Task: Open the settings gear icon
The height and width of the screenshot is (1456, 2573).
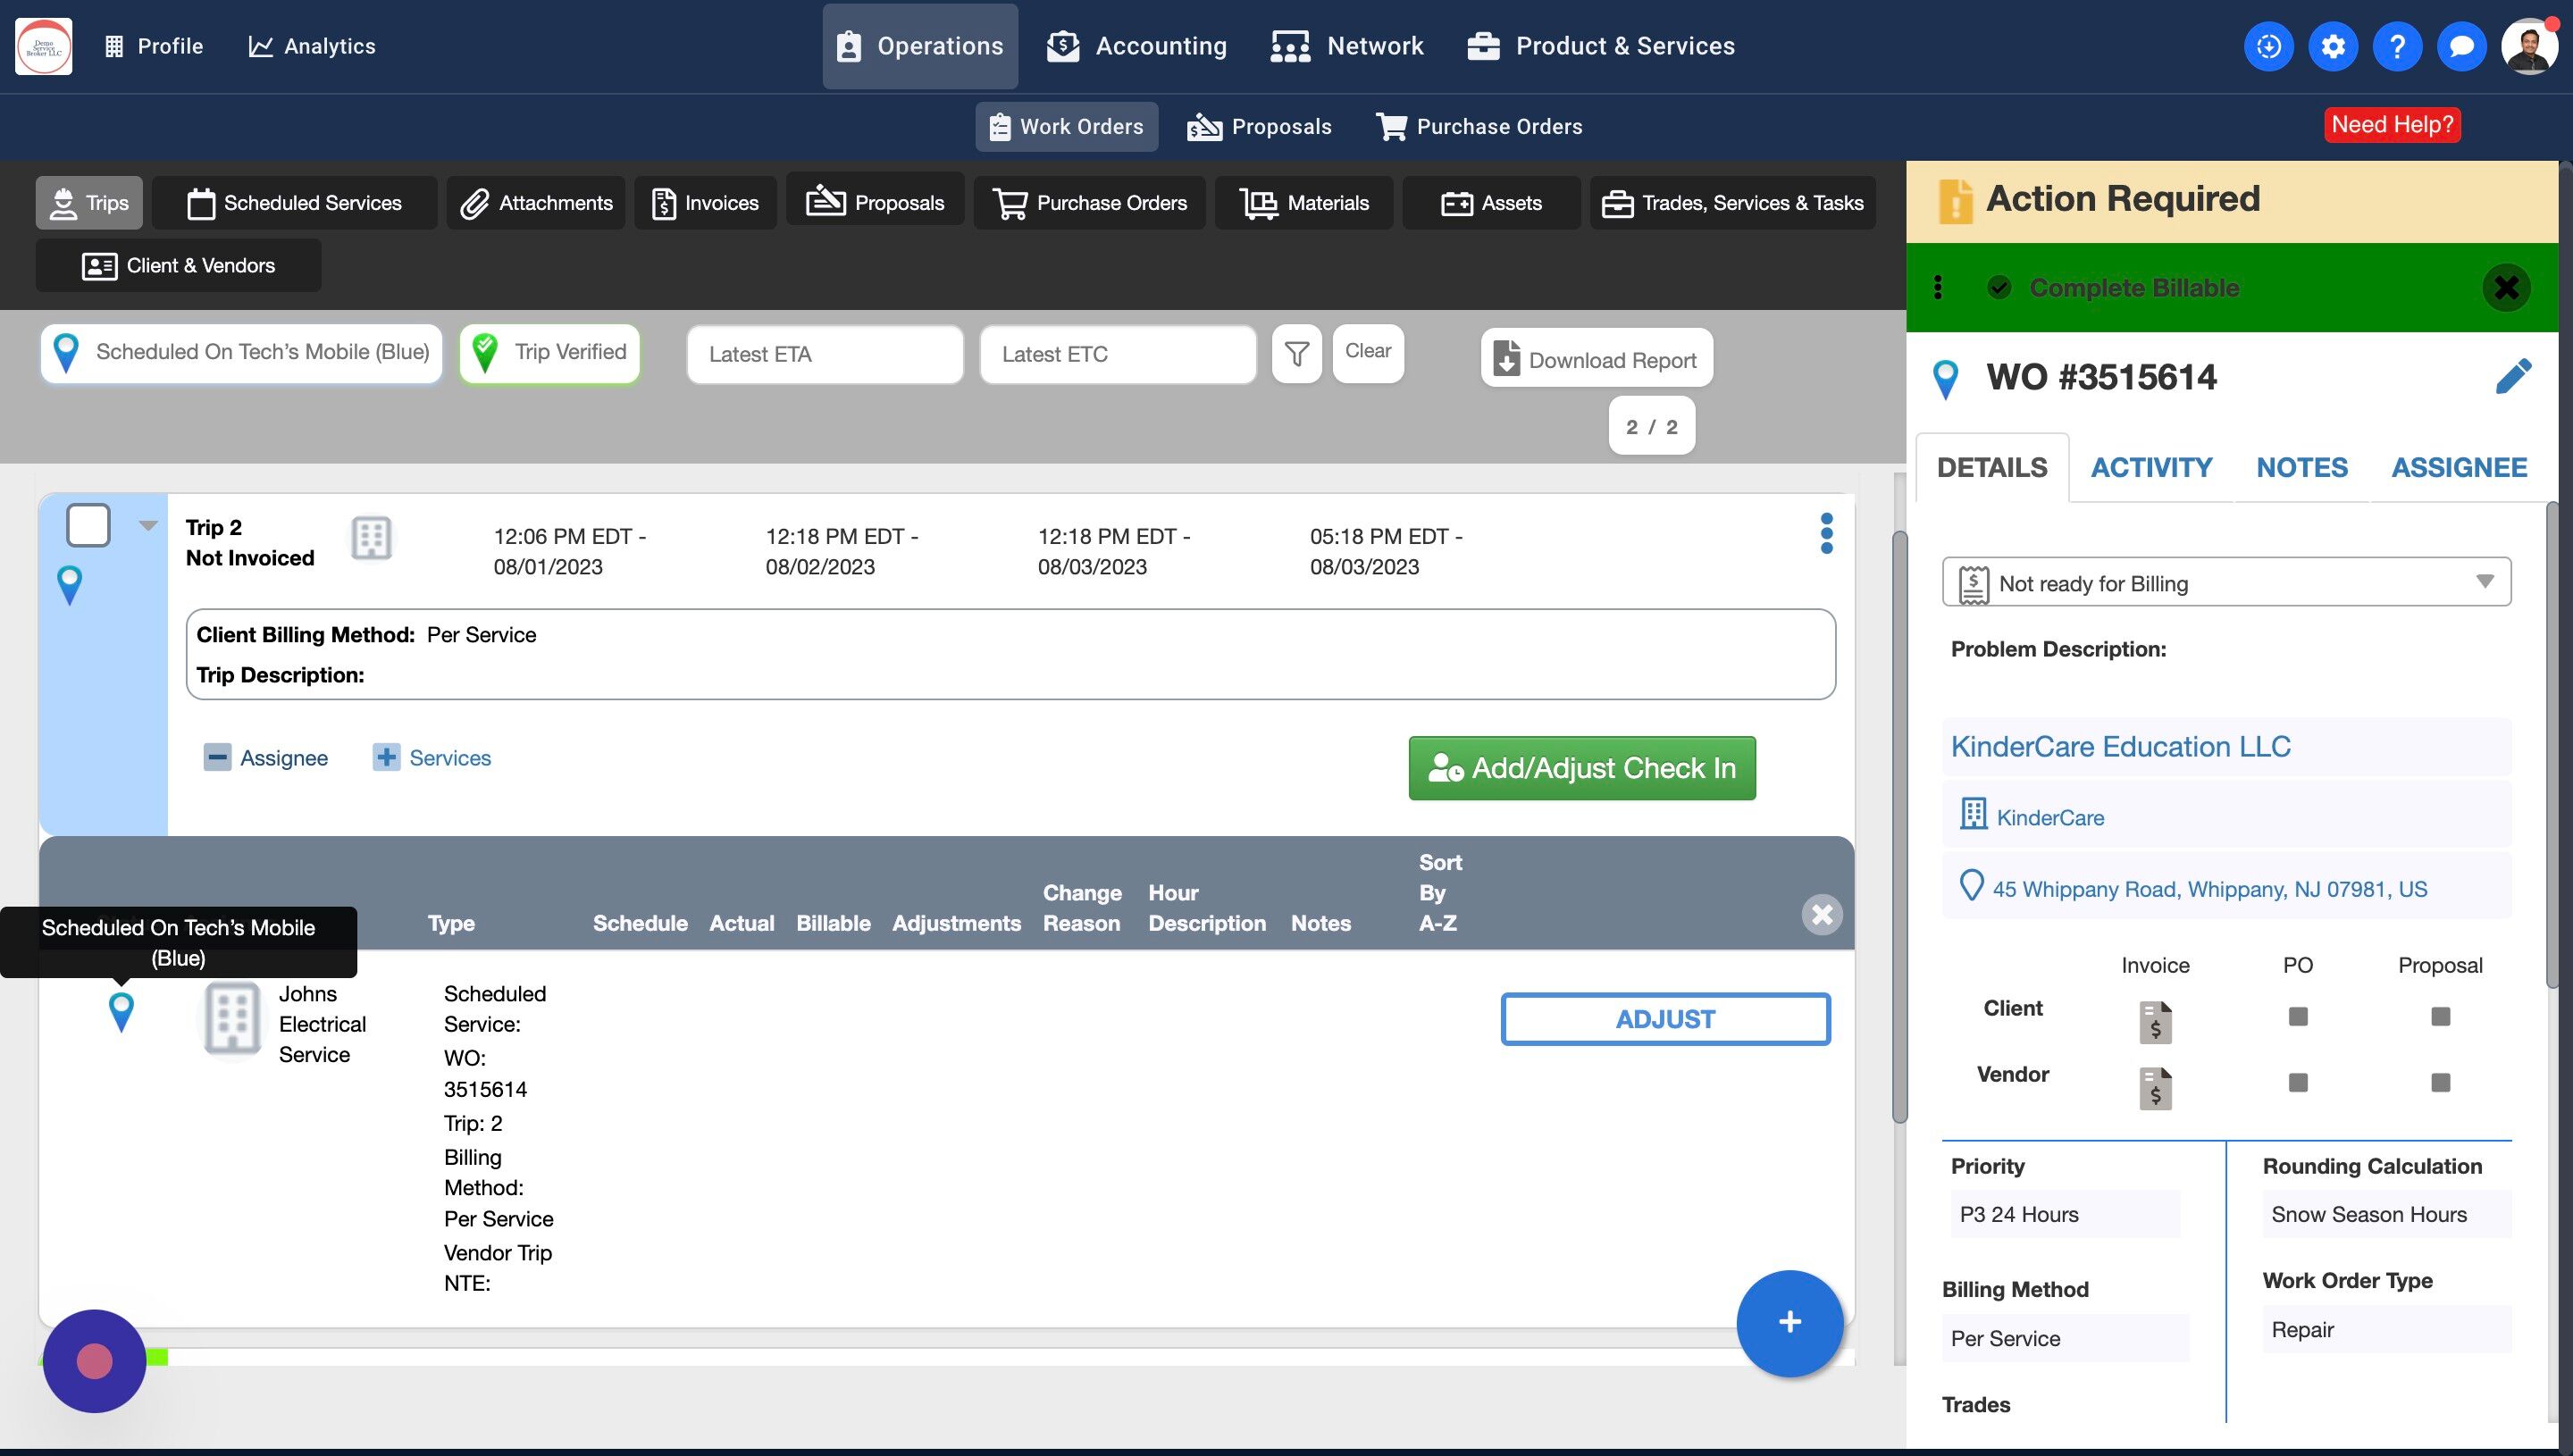Action: [x=2332, y=46]
